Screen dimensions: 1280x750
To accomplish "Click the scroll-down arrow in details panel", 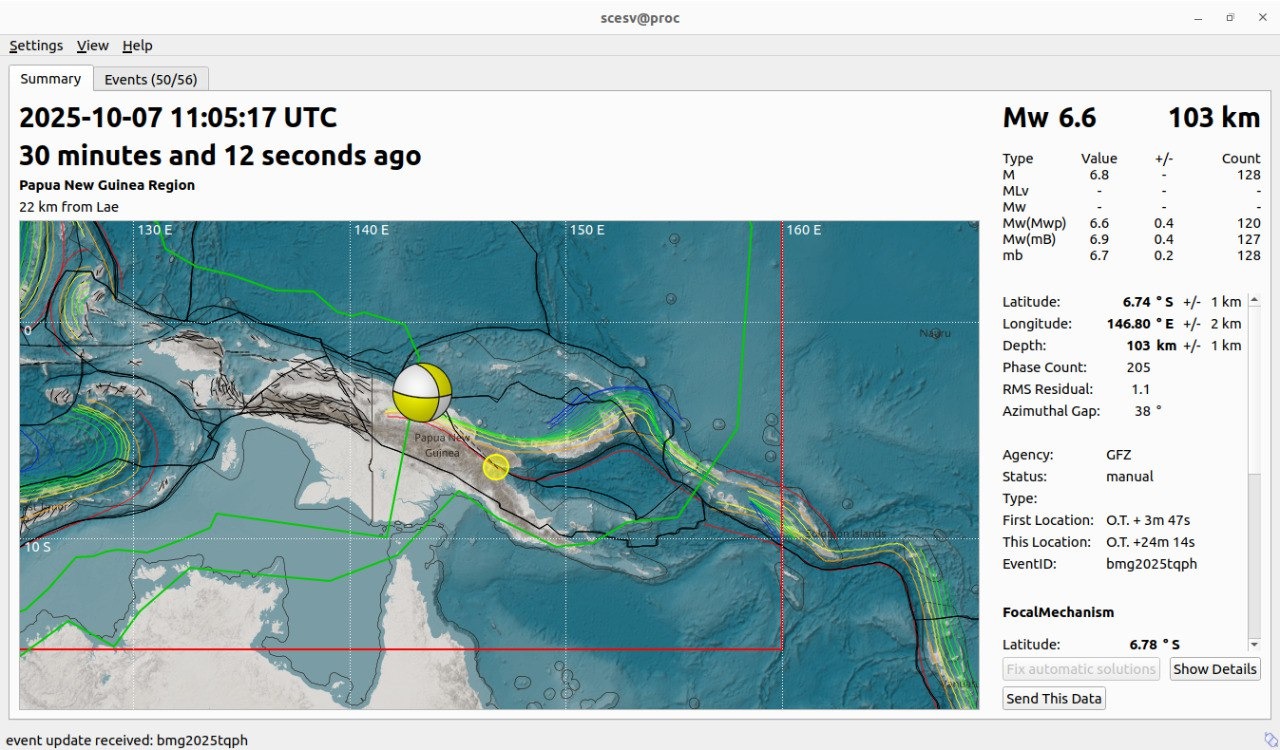I will [x=1254, y=645].
